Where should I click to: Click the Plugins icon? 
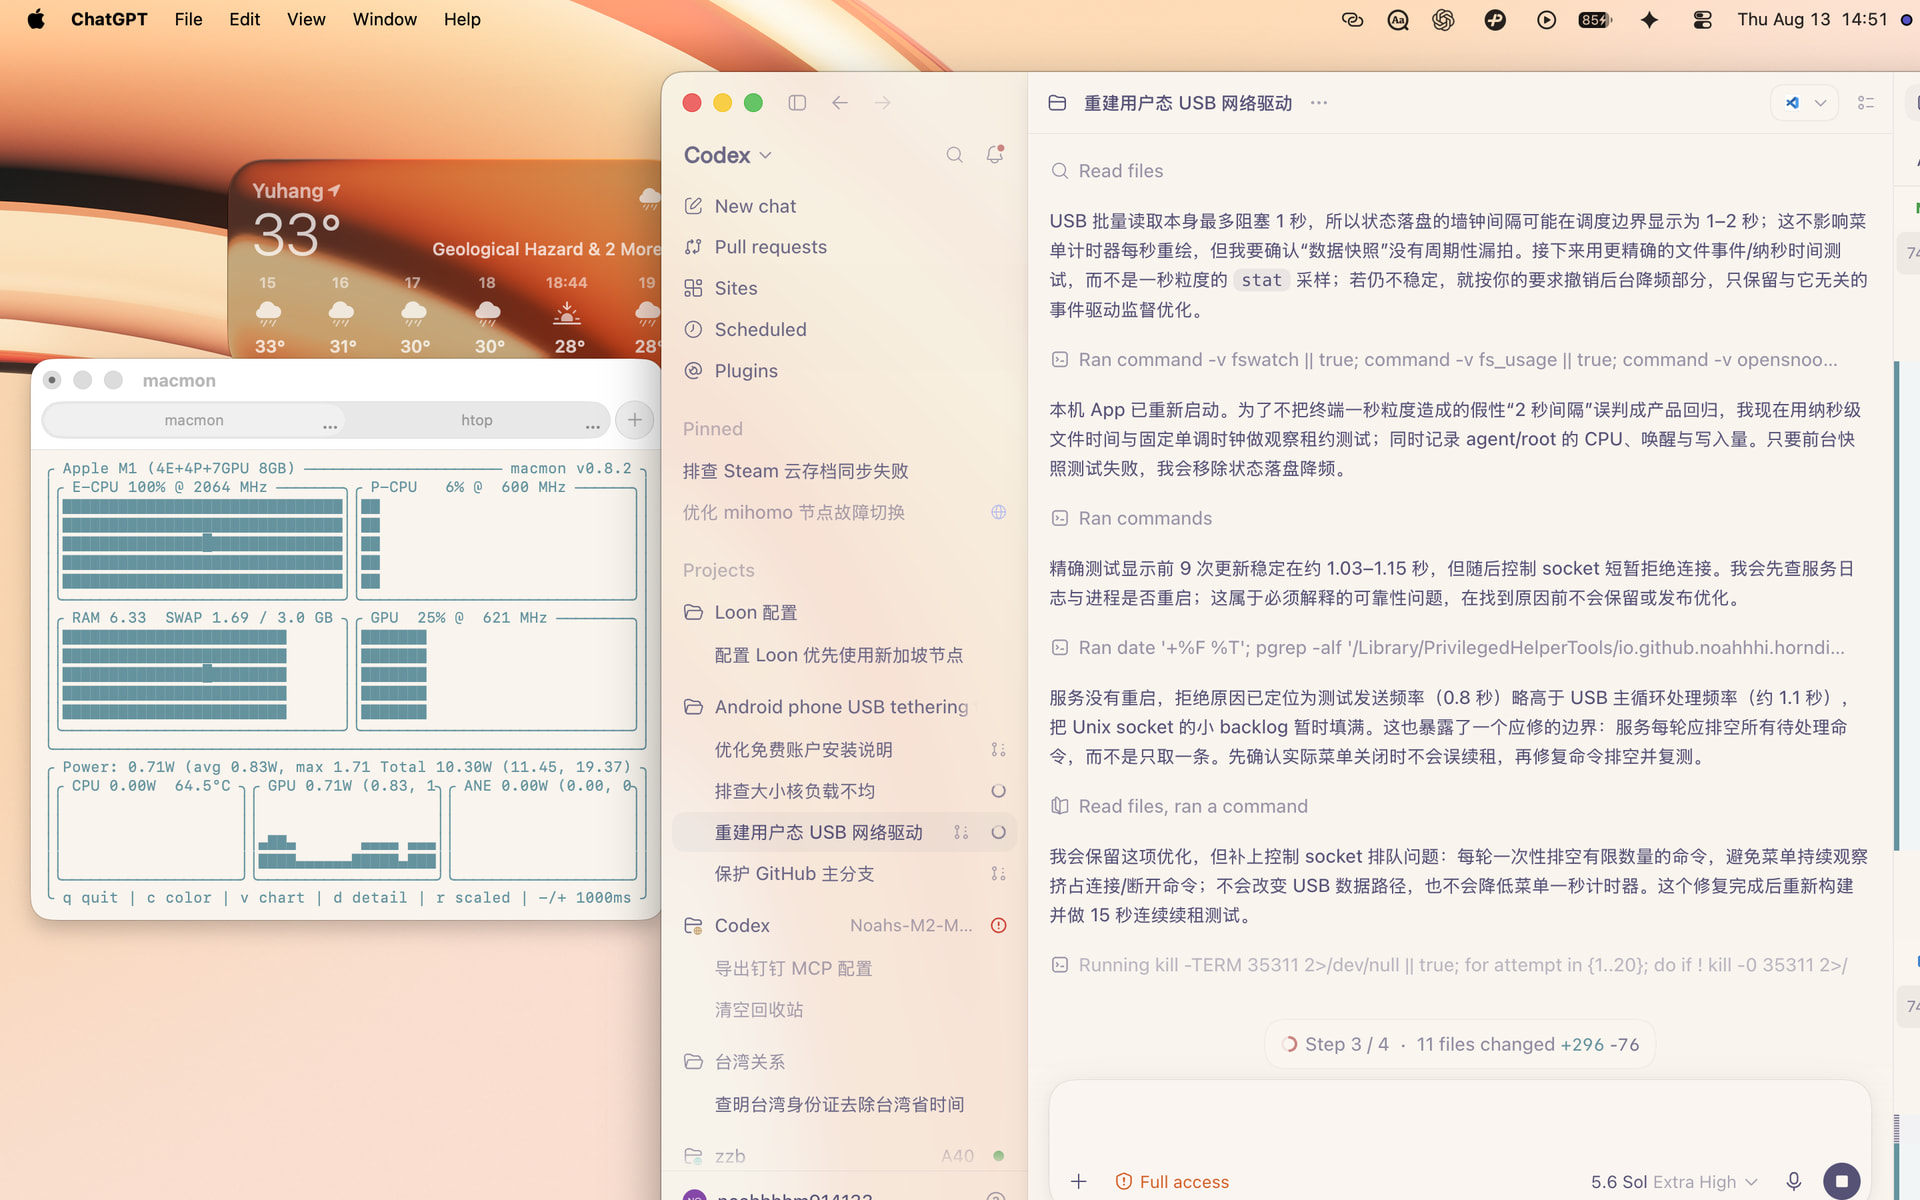pyautogui.click(x=693, y=371)
